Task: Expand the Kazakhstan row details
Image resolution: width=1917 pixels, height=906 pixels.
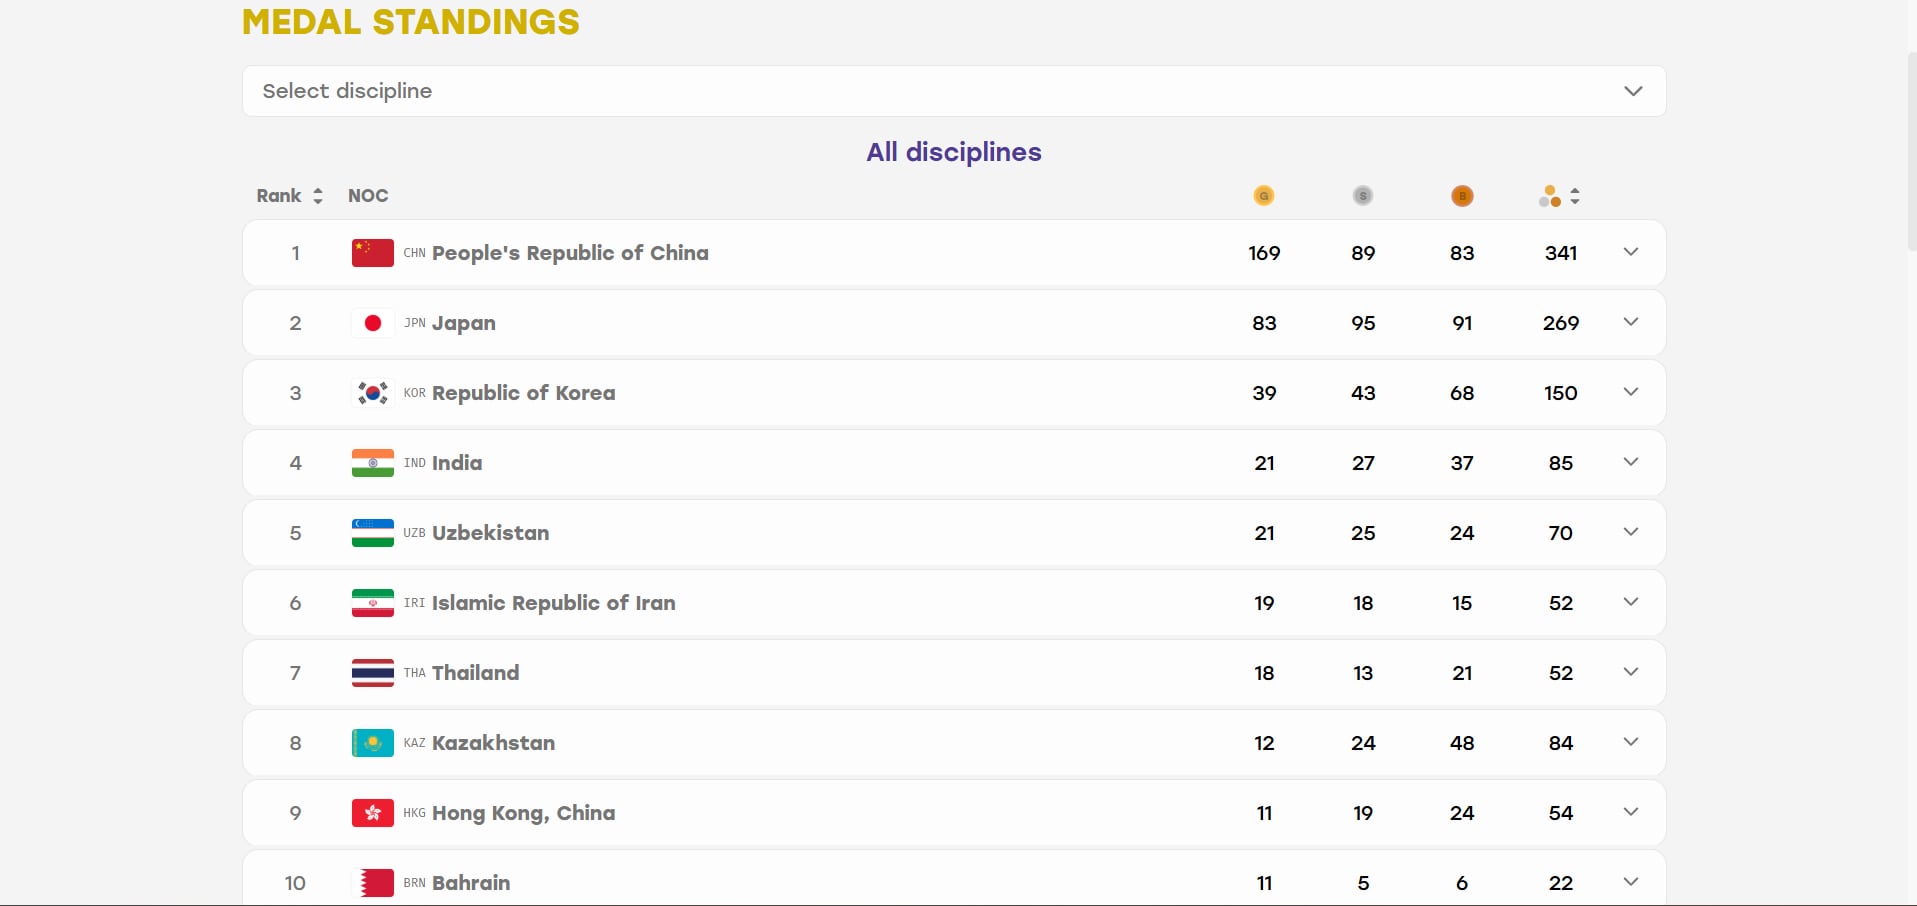Action: pyautogui.click(x=1631, y=742)
